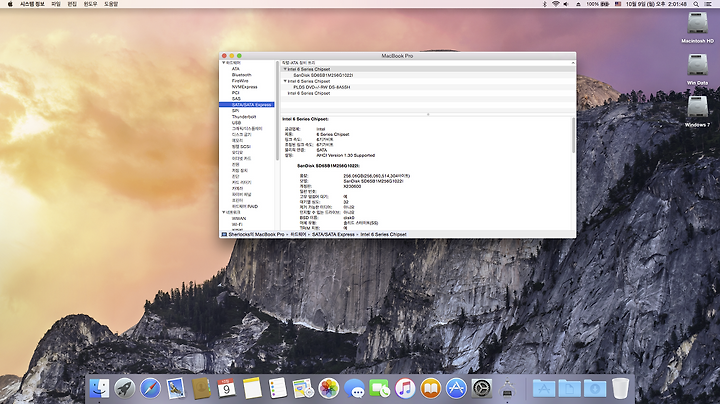Open the Apple menu
Viewport: 720px width, 404px height.
10,4
